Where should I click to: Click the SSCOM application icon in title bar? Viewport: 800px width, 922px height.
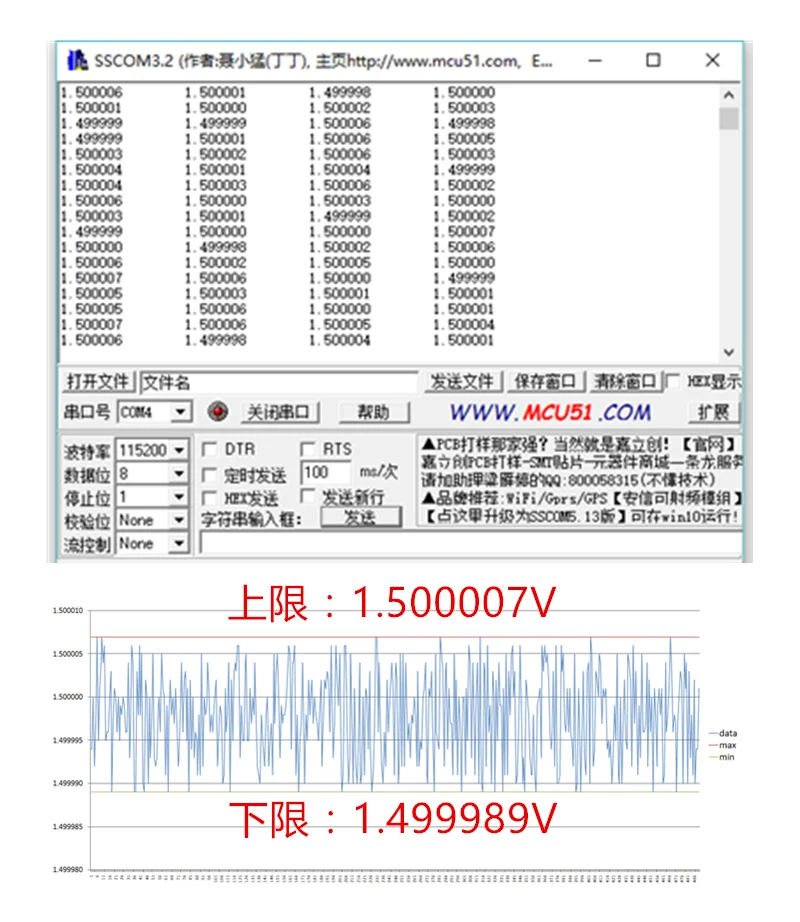coord(77,60)
